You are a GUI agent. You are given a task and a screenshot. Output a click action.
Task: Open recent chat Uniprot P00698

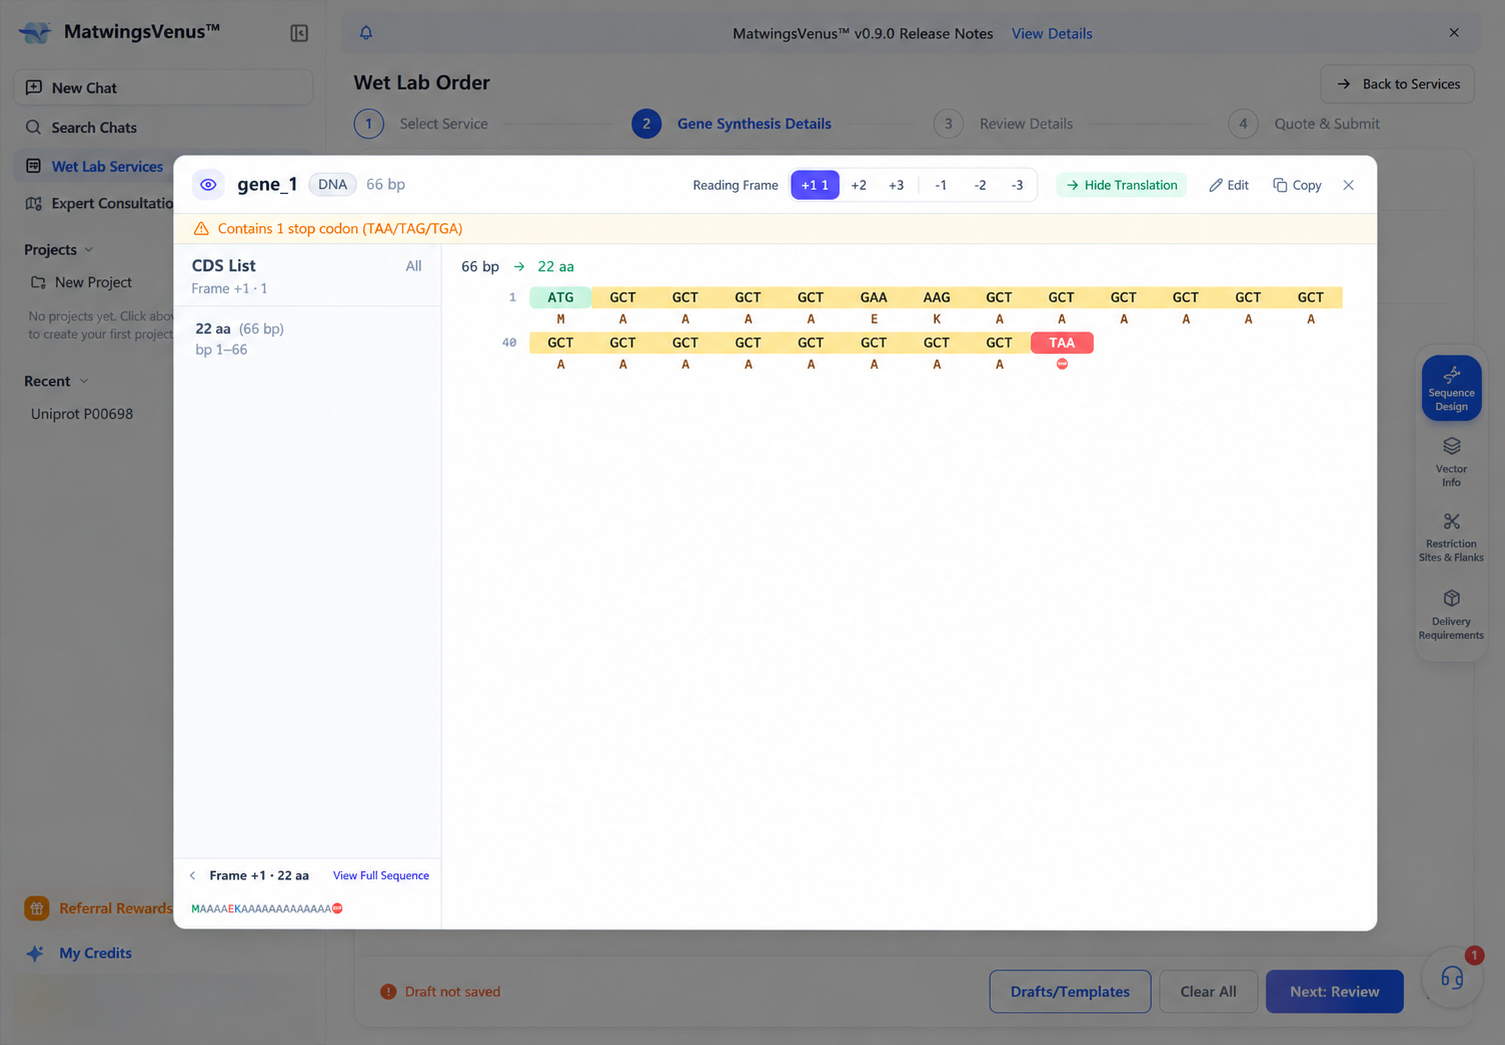(x=82, y=414)
